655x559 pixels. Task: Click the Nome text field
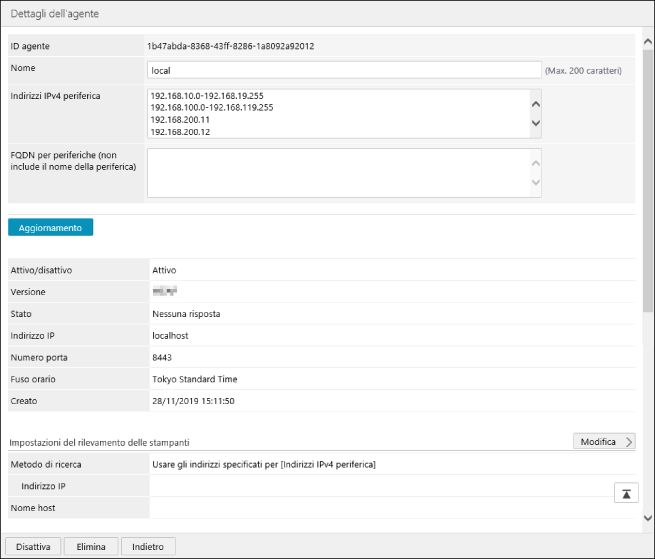[343, 71]
